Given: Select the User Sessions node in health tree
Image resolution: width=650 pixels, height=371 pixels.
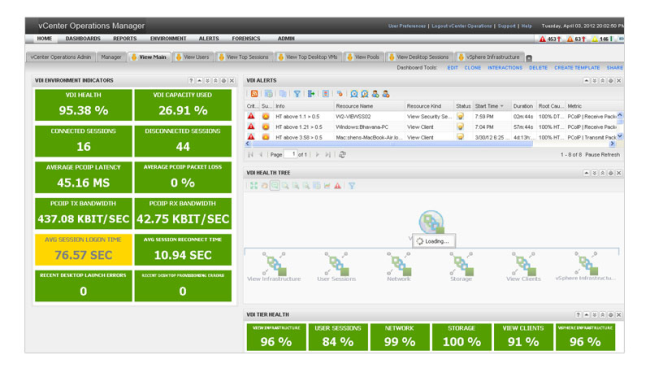Looking at the screenshot, I should pyautogui.click(x=337, y=267).
